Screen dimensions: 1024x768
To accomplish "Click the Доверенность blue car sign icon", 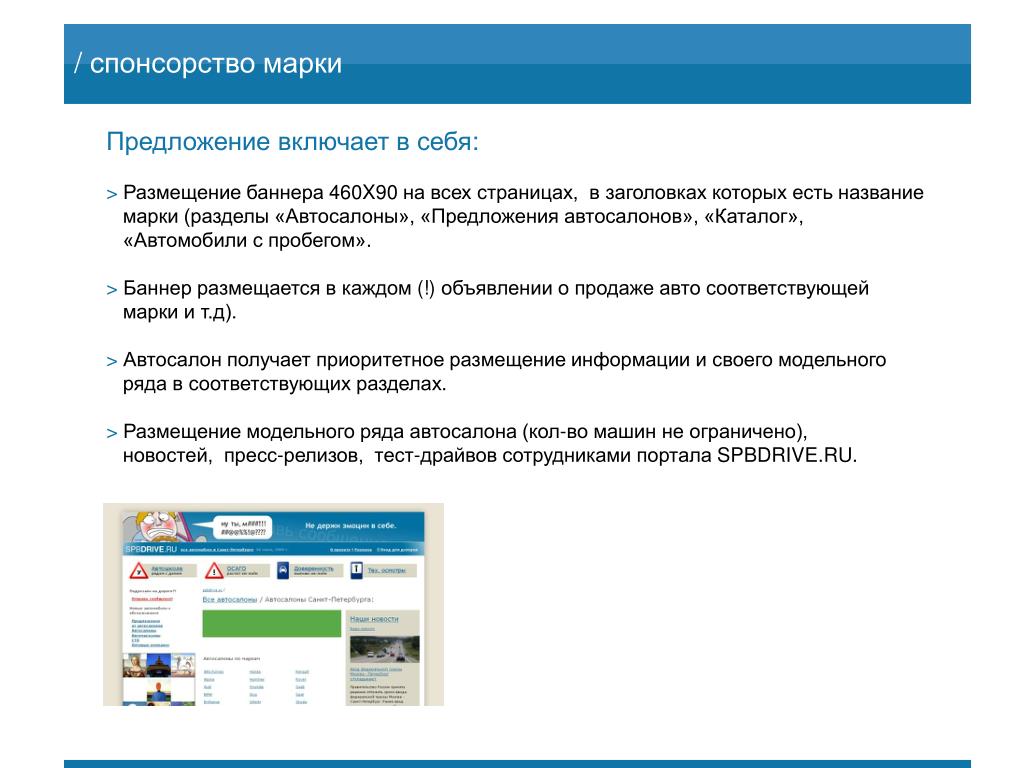I will pyautogui.click(x=283, y=571).
